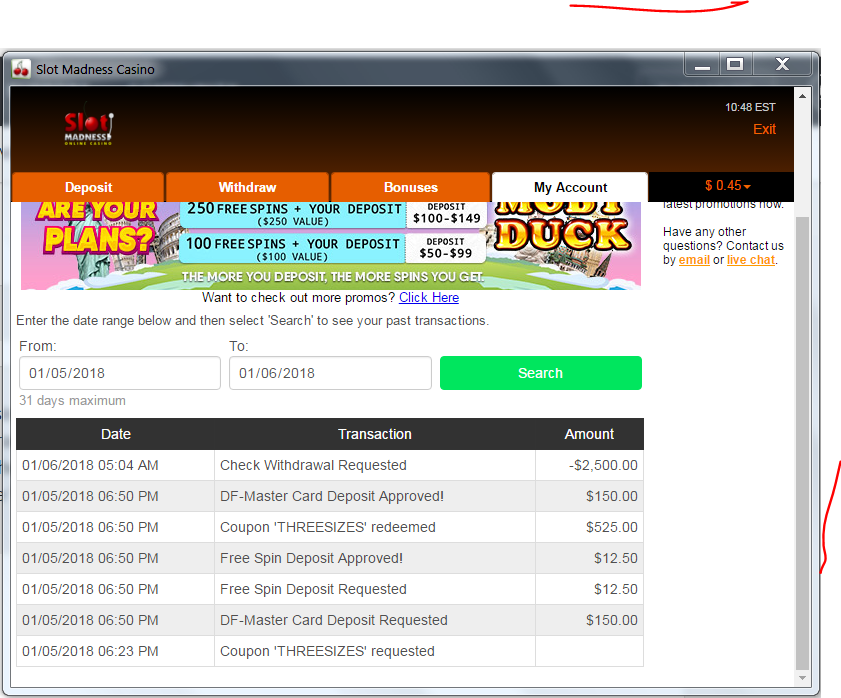This screenshot has height=698, width=841.
Task: Open the Click Here promos link
Action: pyautogui.click(x=429, y=297)
